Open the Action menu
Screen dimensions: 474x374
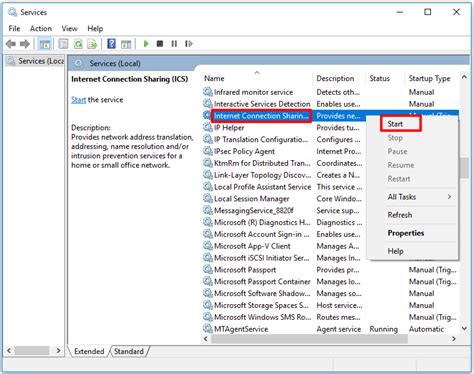[x=41, y=29]
